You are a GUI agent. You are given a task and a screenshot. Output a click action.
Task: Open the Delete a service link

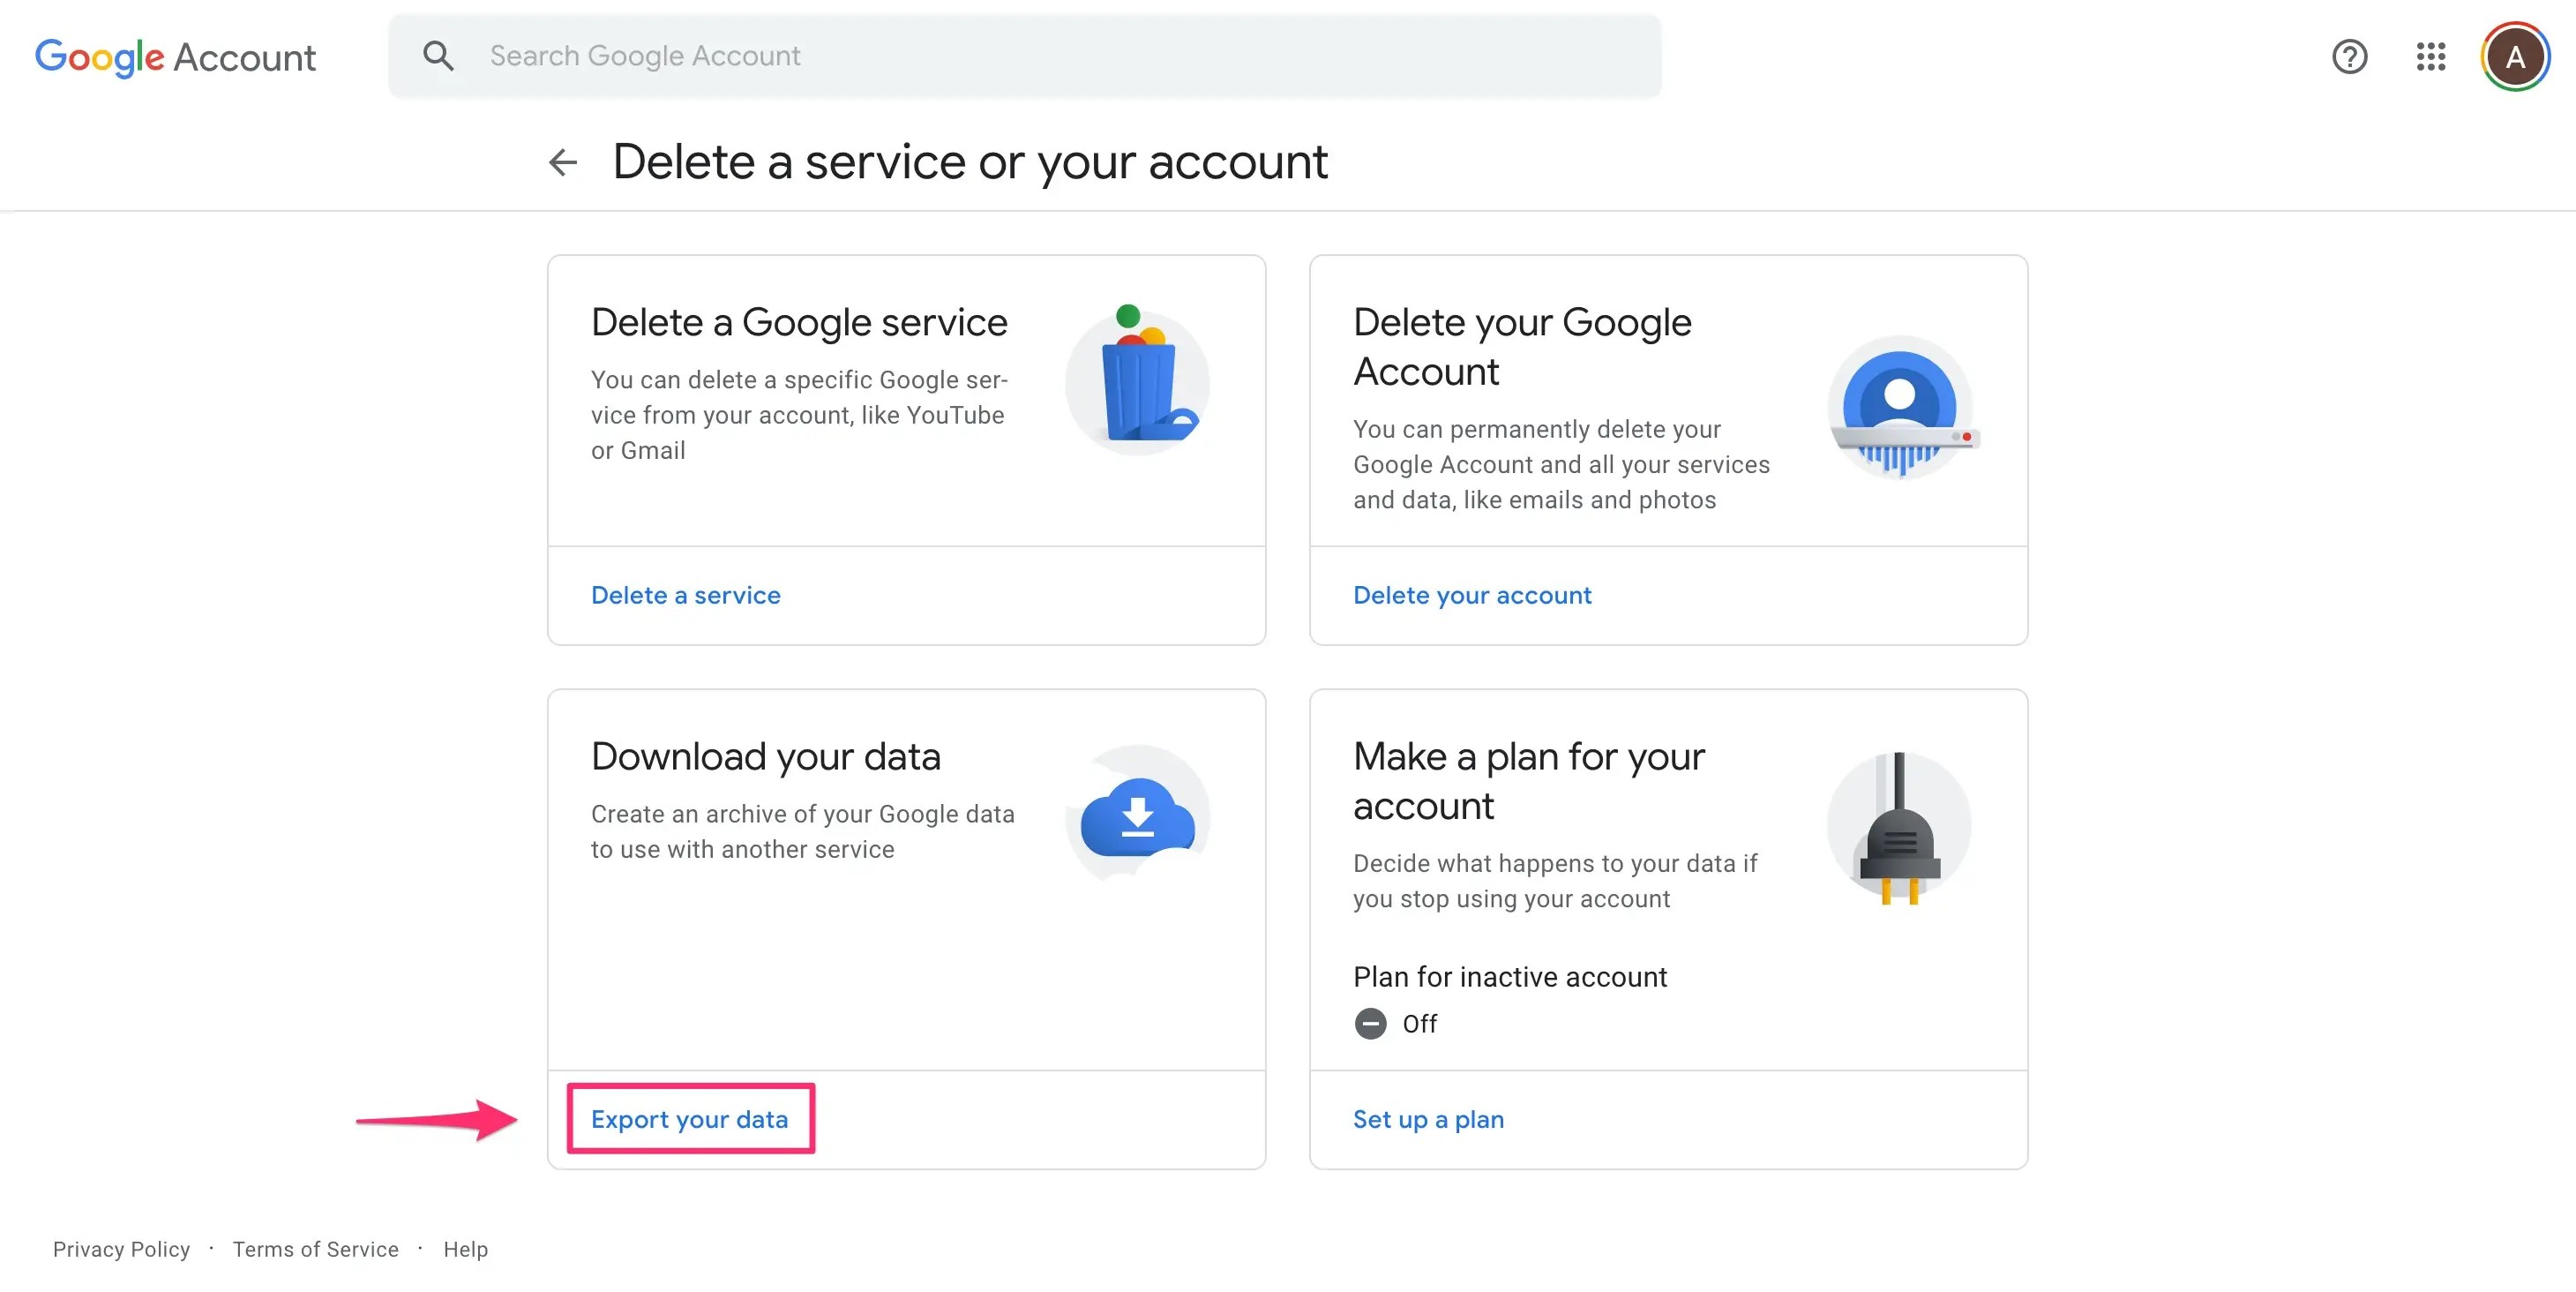(685, 595)
